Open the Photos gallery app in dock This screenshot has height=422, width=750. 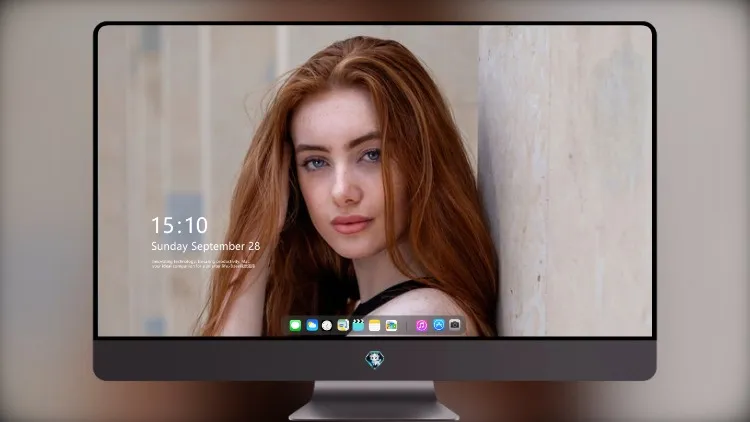[x=391, y=326]
